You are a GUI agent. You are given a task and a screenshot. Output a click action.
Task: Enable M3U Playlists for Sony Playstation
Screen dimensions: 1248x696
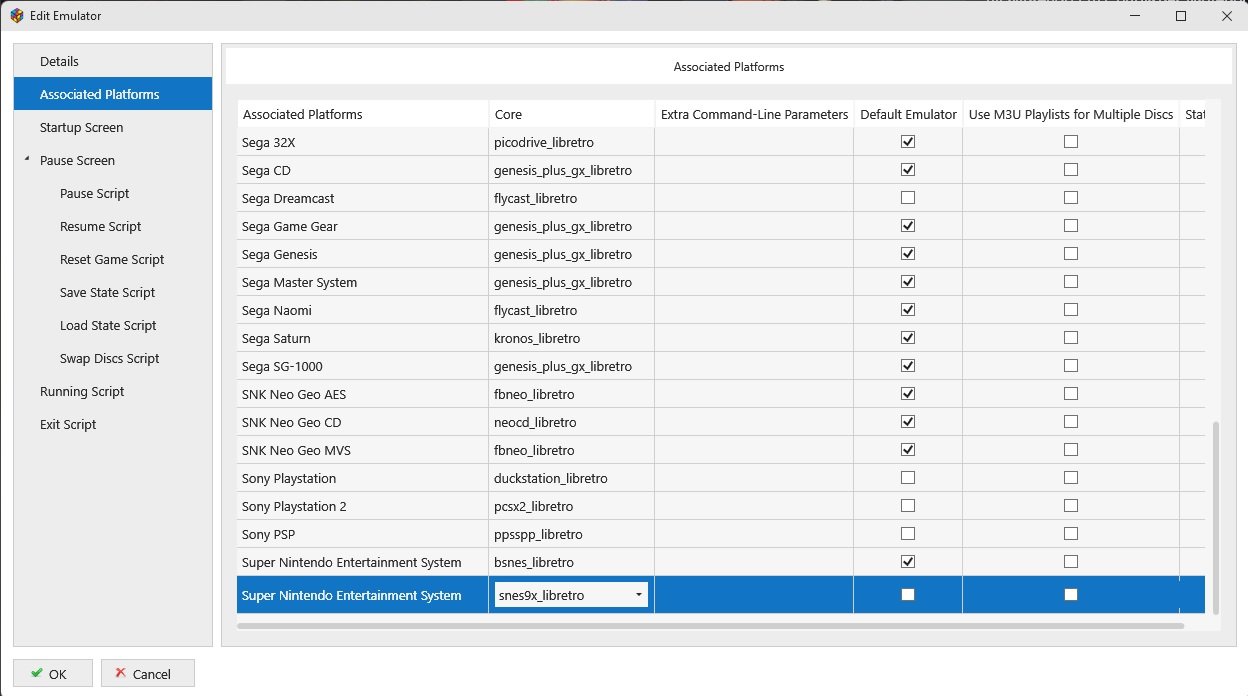tap(1071, 478)
